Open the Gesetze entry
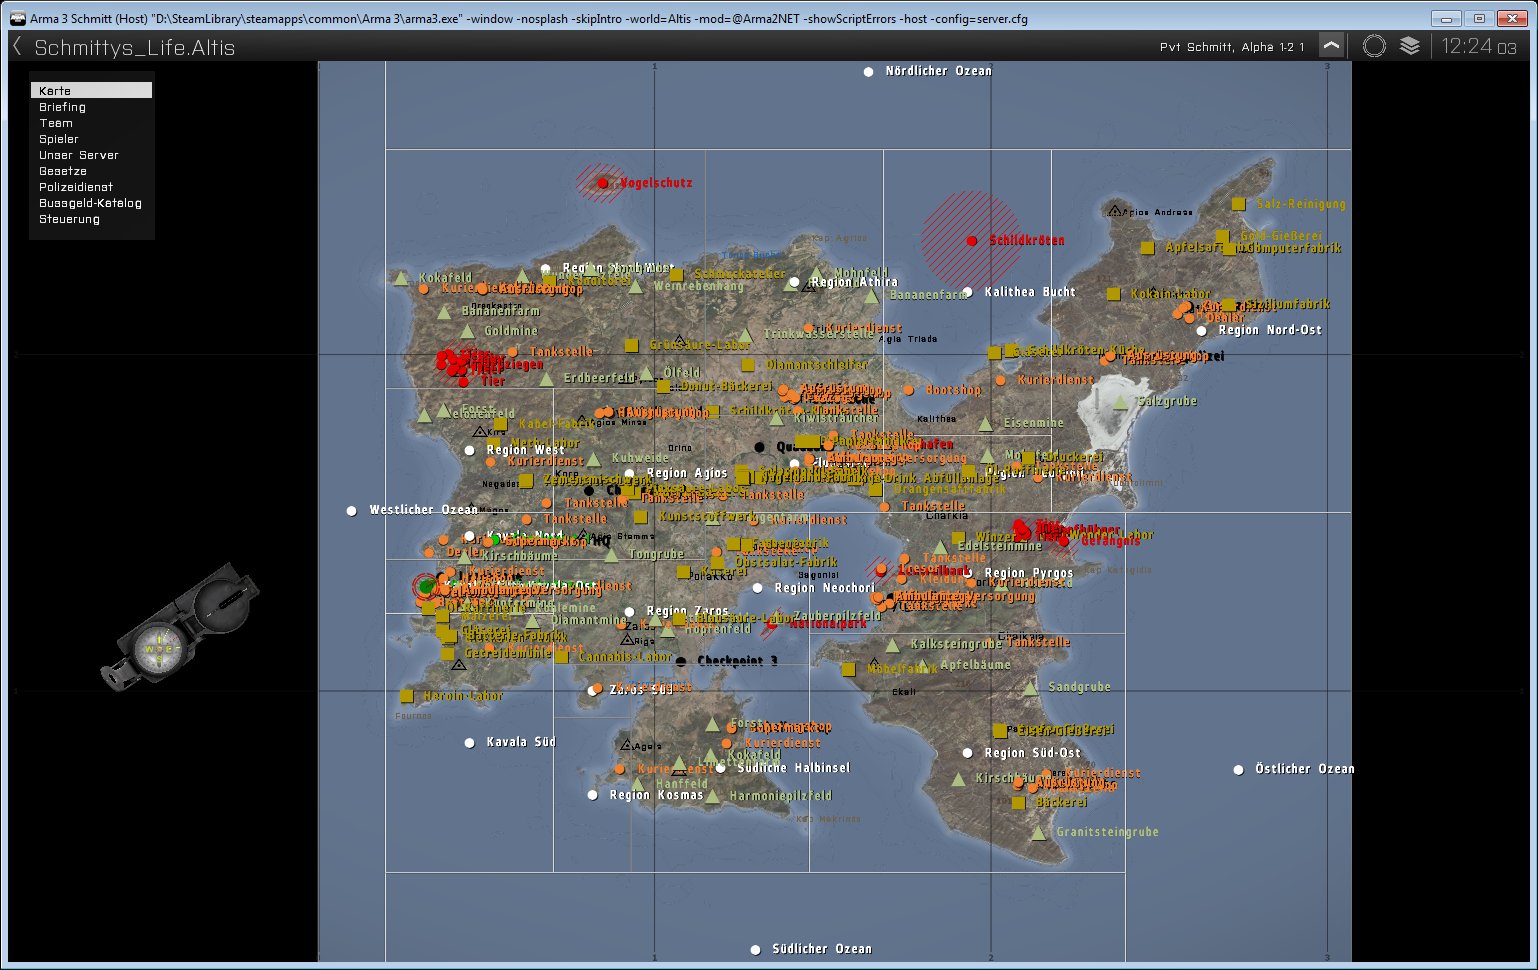Image resolution: width=1538 pixels, height=970 pixels. (91, 171)
